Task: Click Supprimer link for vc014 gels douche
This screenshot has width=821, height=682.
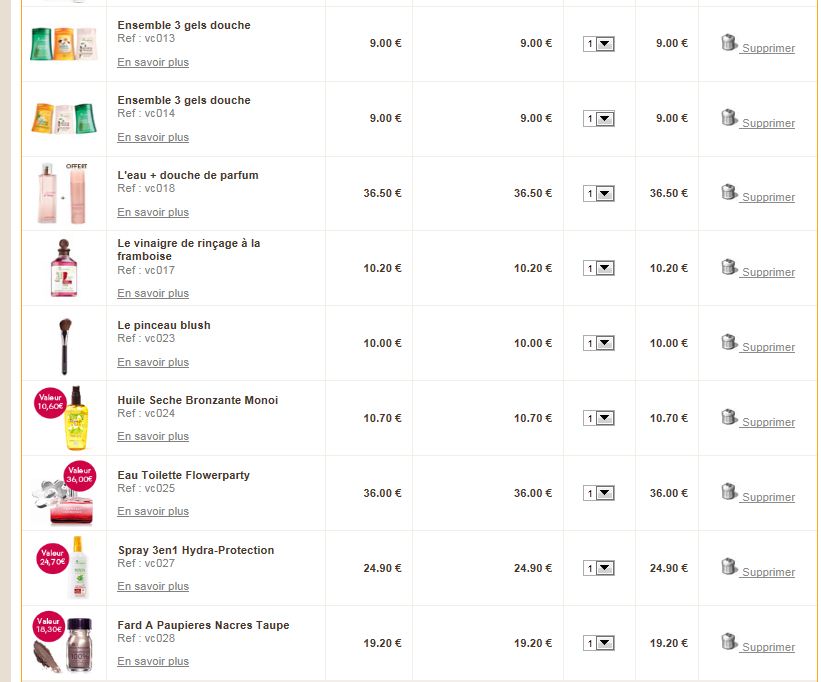Action: coord(768,124)
